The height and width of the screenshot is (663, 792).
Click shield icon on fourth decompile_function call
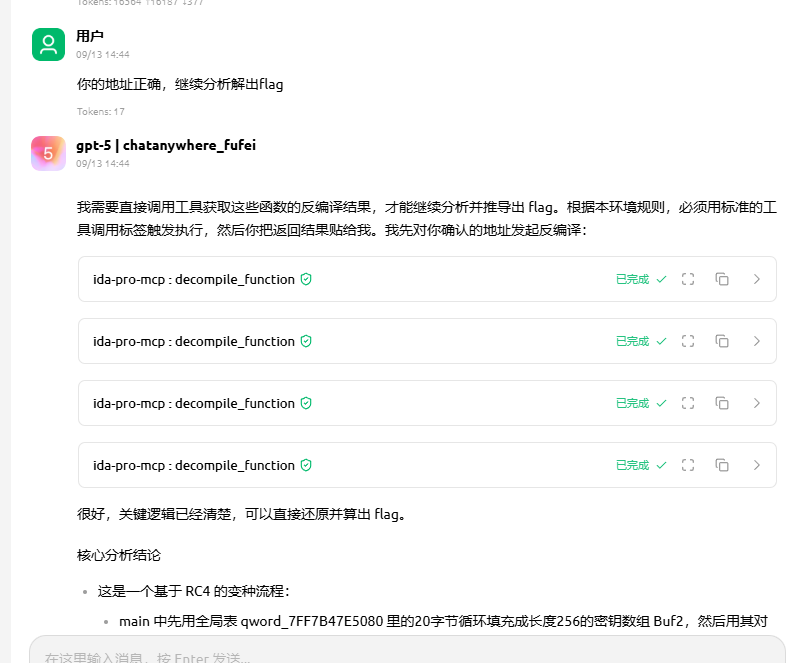click(x=306, y=465)
